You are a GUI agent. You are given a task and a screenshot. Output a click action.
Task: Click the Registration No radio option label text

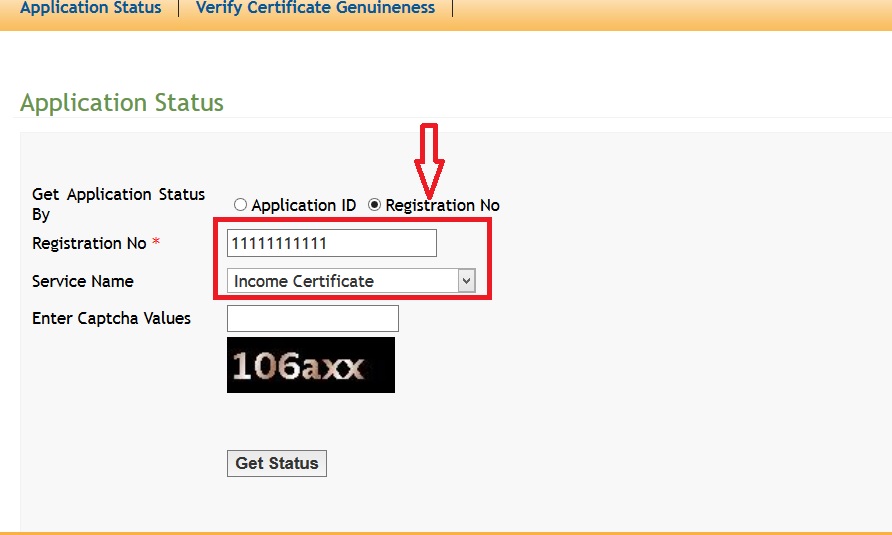pos(442,205)
